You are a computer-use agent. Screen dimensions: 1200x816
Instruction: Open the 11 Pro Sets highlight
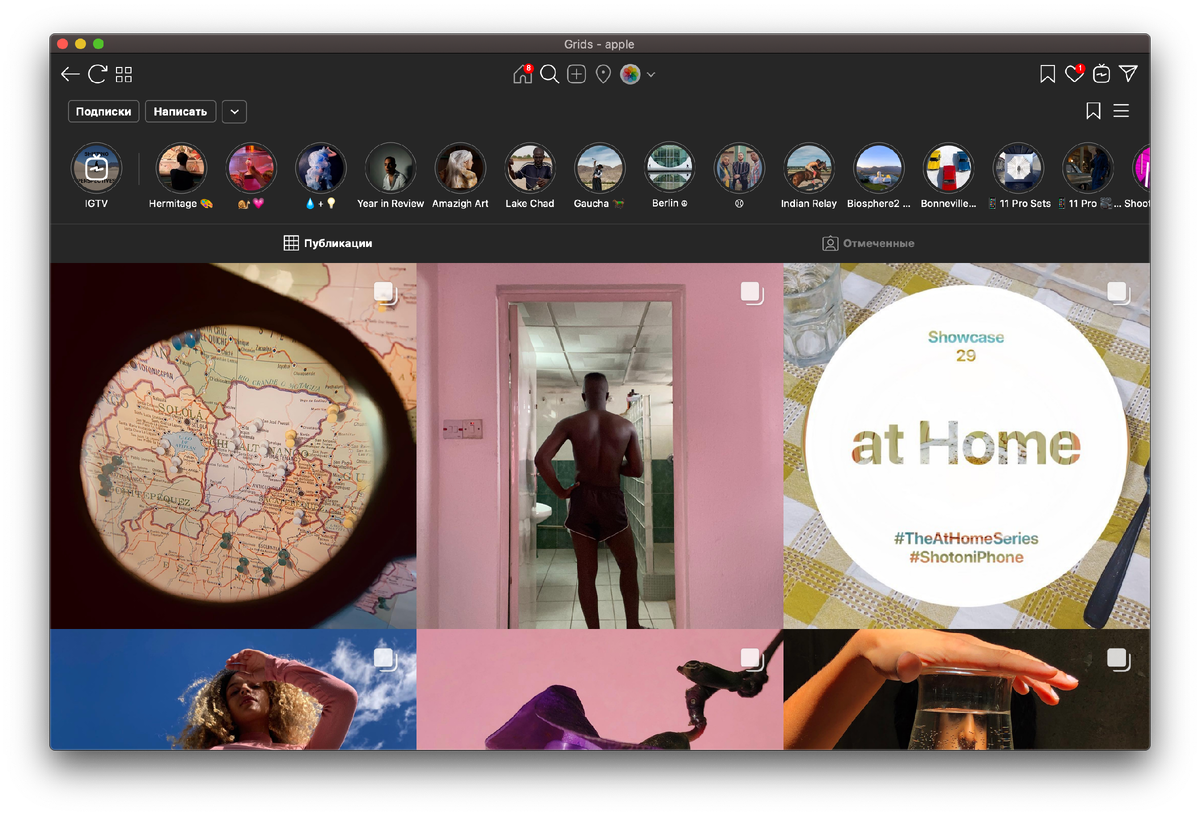click(x=1018, y=168)
